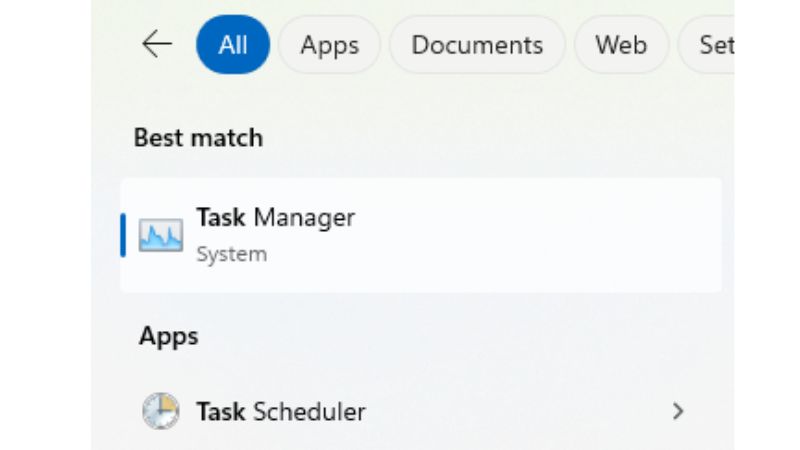Click the word Manager in the best match
This screenshot has height=450, width=800.
(x=304, y=217)
